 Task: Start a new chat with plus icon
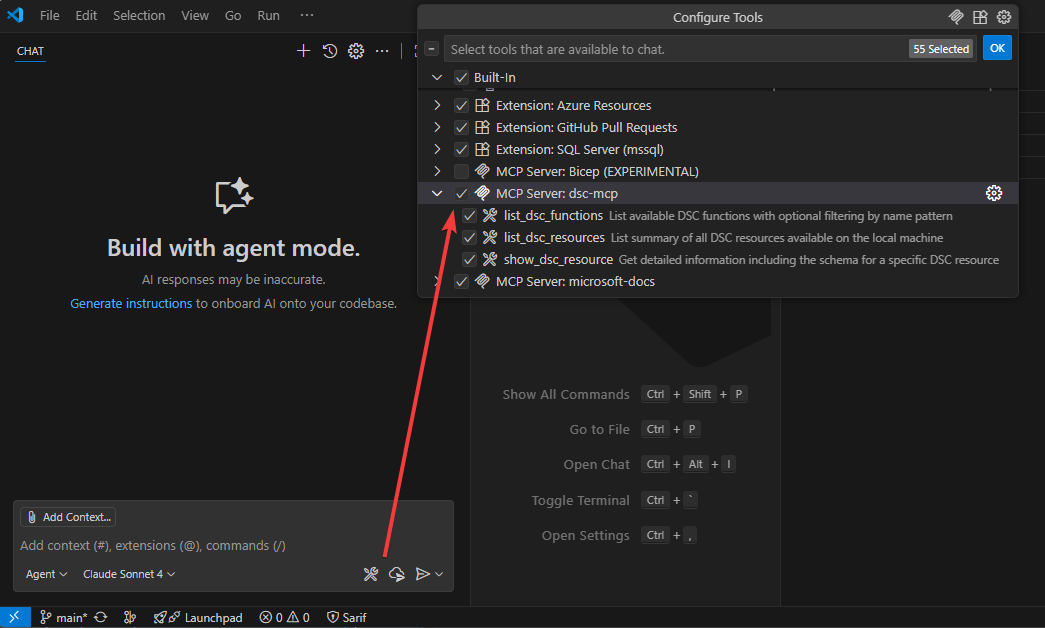304,51
